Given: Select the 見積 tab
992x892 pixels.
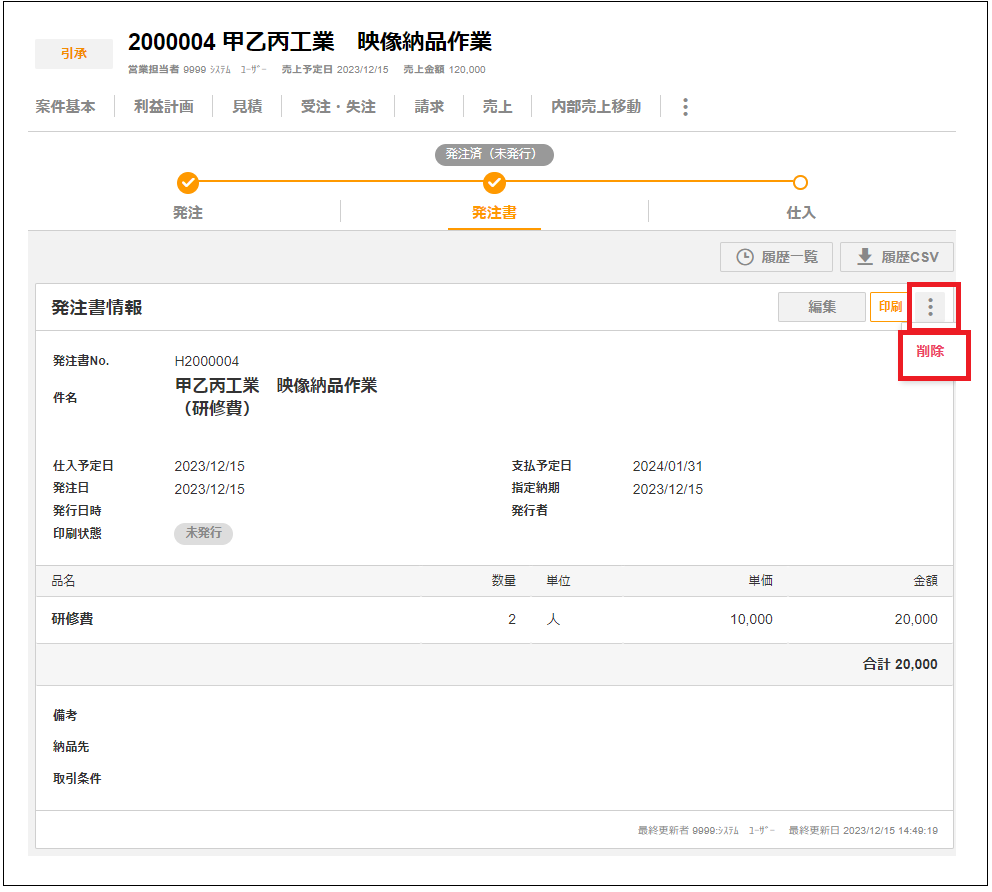Looking at the screenshot, I should [x=247, y=106].
